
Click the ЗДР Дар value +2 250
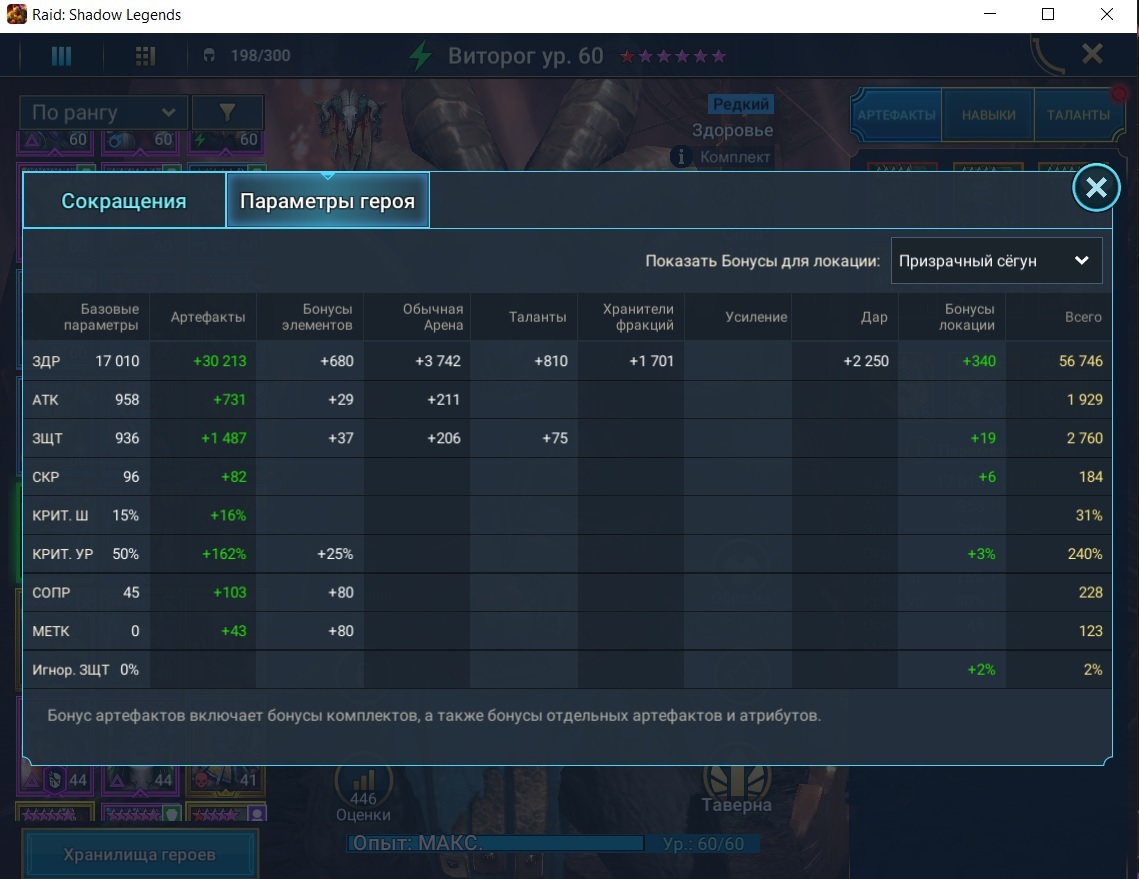click(x=866, y=361)
